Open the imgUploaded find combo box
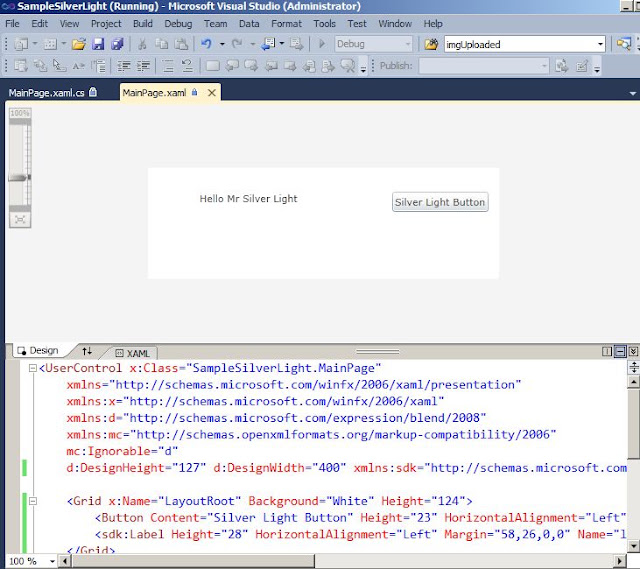This screenshot has height=569, width=640. tap(524, 44)
